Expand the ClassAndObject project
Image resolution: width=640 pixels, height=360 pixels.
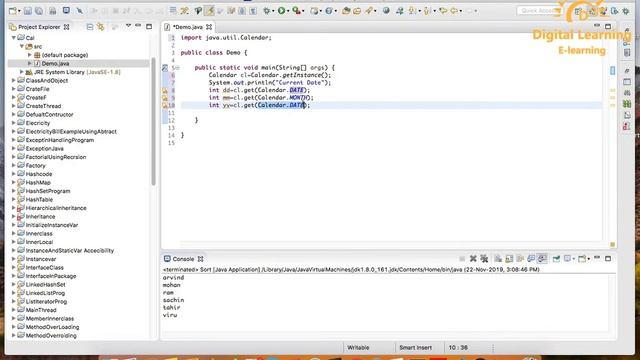[13, 80]
